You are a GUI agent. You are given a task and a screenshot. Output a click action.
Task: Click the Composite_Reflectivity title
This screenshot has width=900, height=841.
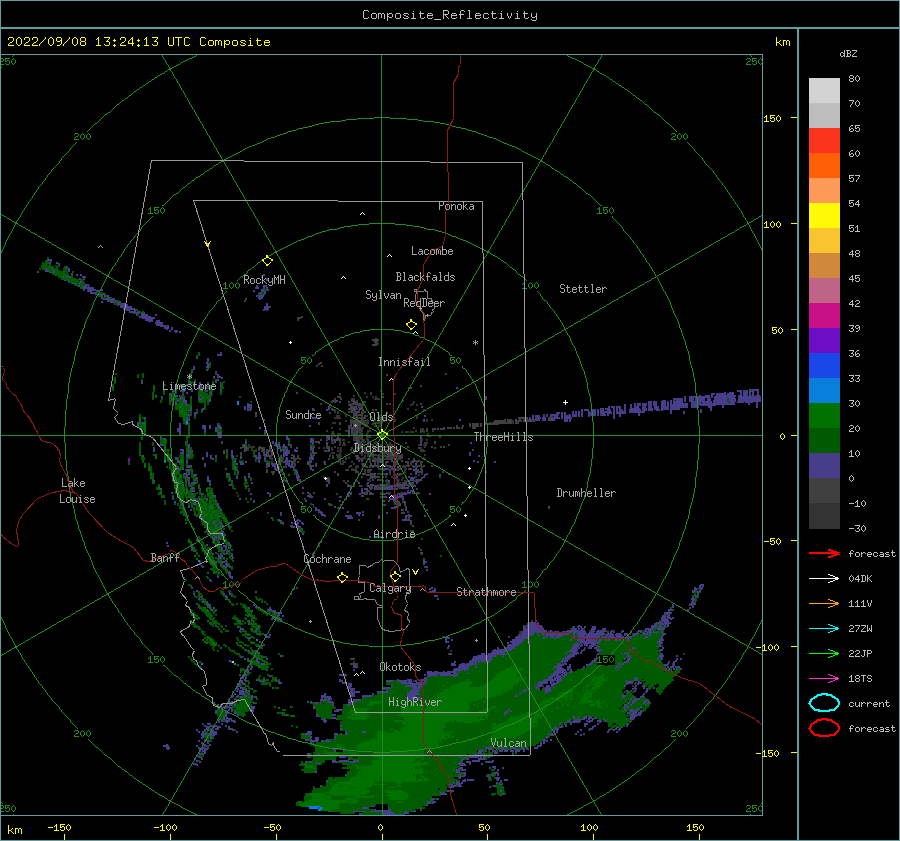pyautogui.click(x=450, y=15)
